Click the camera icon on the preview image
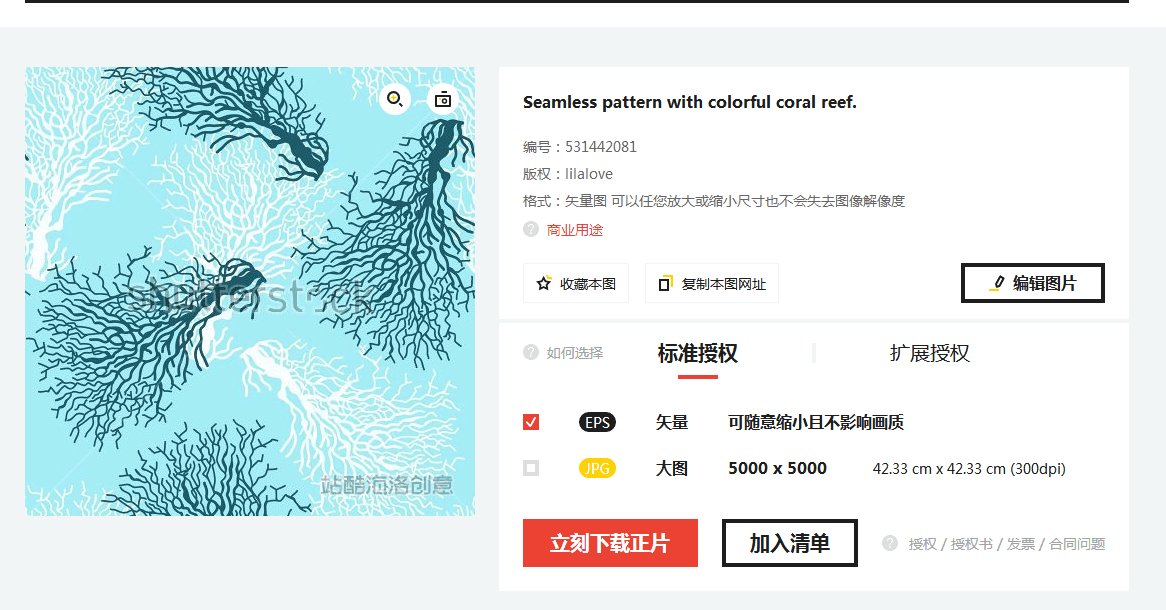Screen dimensions: 1166x610 point(442,99)
